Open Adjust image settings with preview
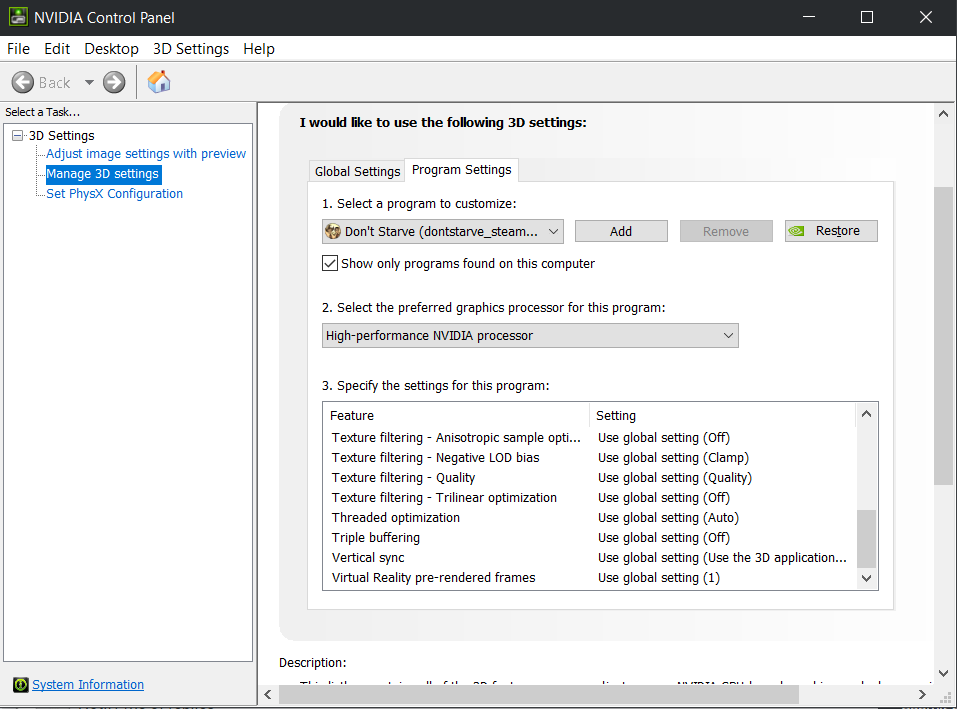This screenshot has width=957, height=709. point(146,154)
